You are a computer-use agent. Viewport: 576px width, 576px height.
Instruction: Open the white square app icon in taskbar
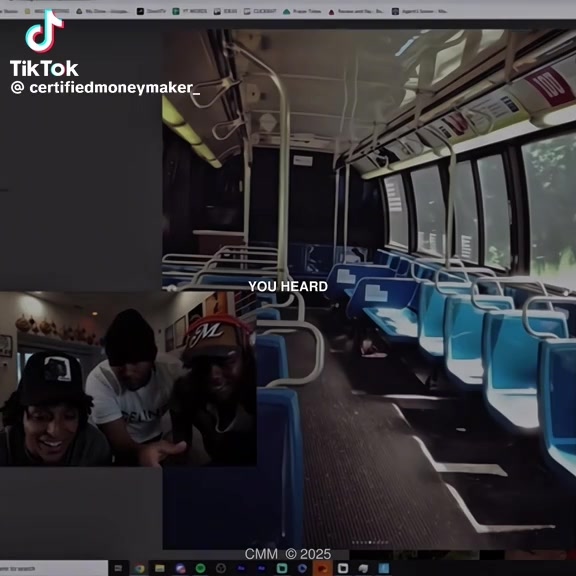click(343, 568)
